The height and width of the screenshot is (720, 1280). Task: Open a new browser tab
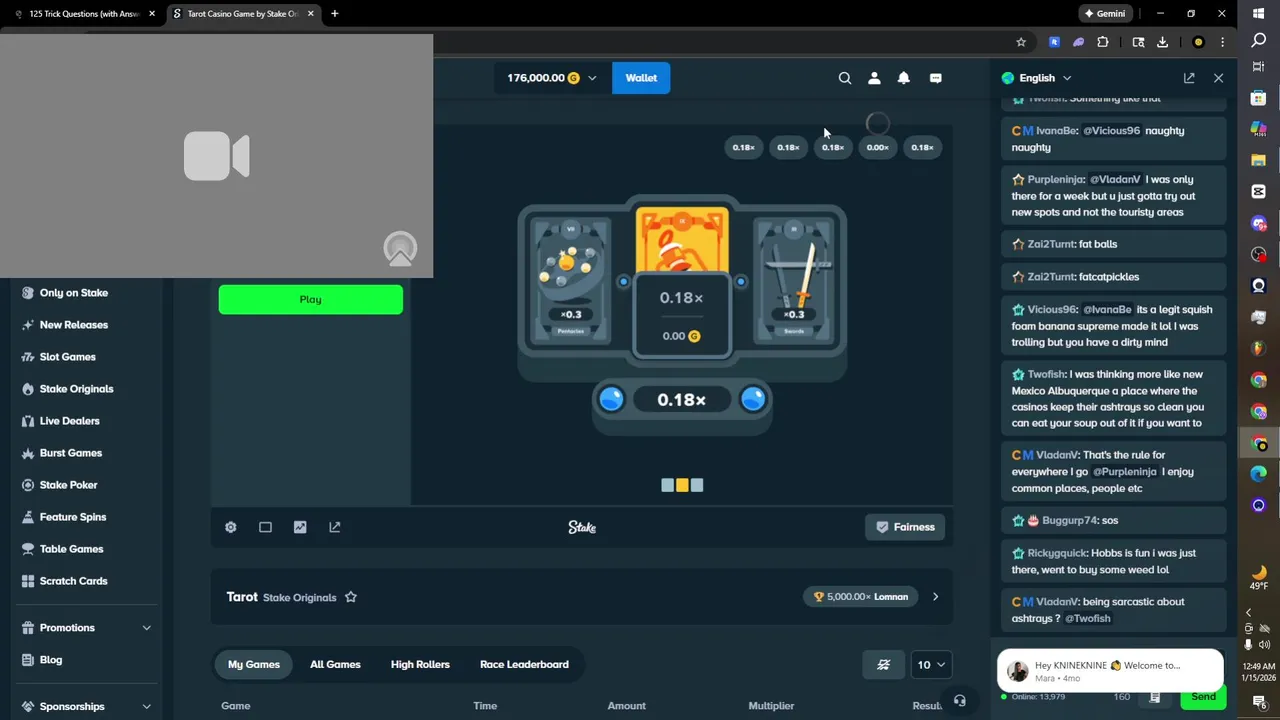tap(334, 14)
